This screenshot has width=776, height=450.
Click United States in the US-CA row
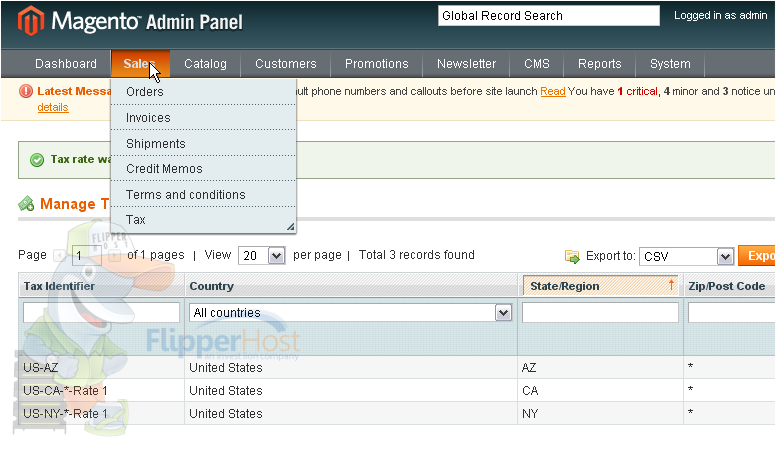[226, 391]
